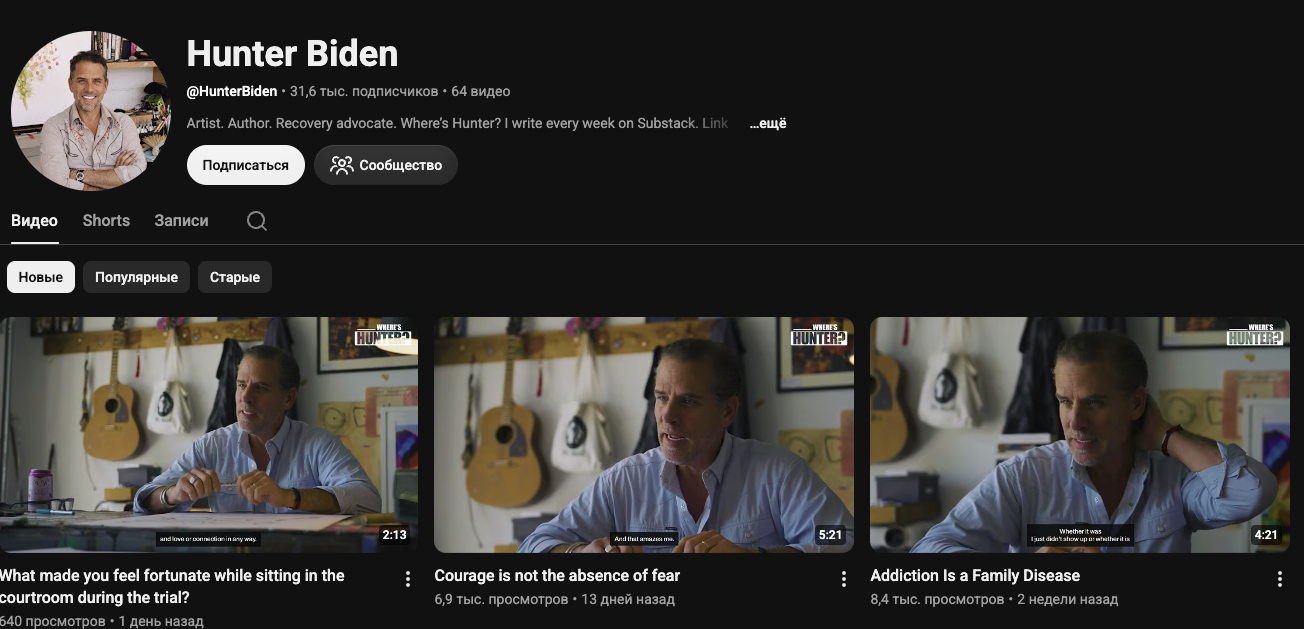Subscribe with the Подписаться button
This screenshot has height=629, width=1304.
pyautogui.click(x=246, y=165)
